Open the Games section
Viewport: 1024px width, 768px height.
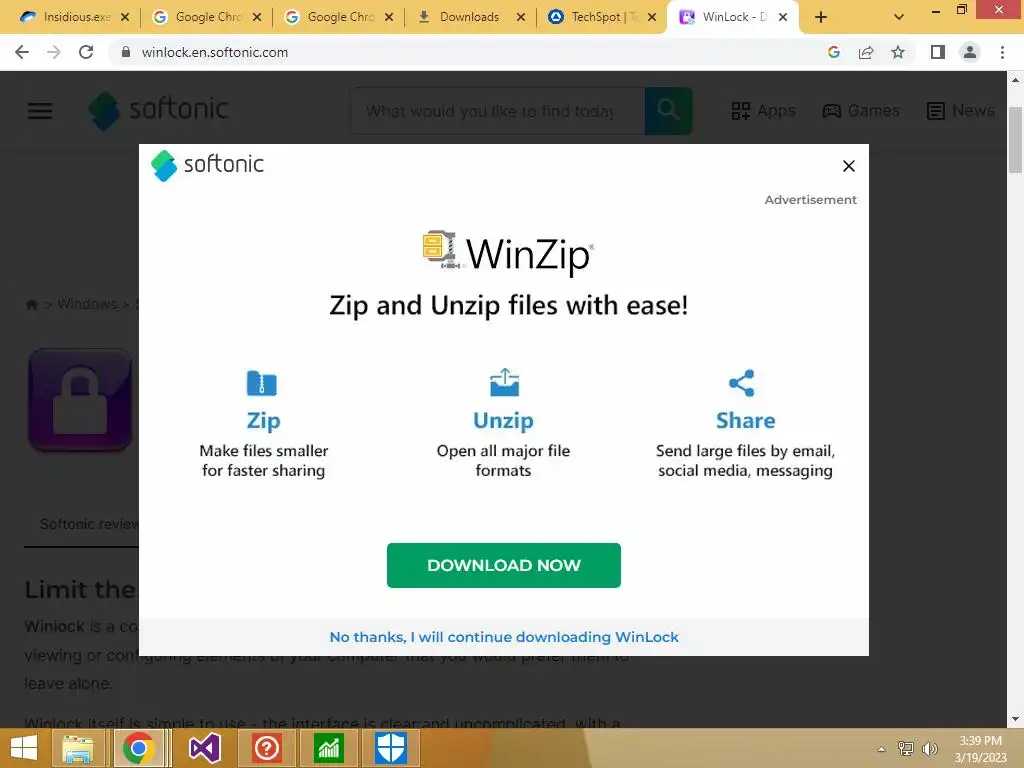coord(861,110)
